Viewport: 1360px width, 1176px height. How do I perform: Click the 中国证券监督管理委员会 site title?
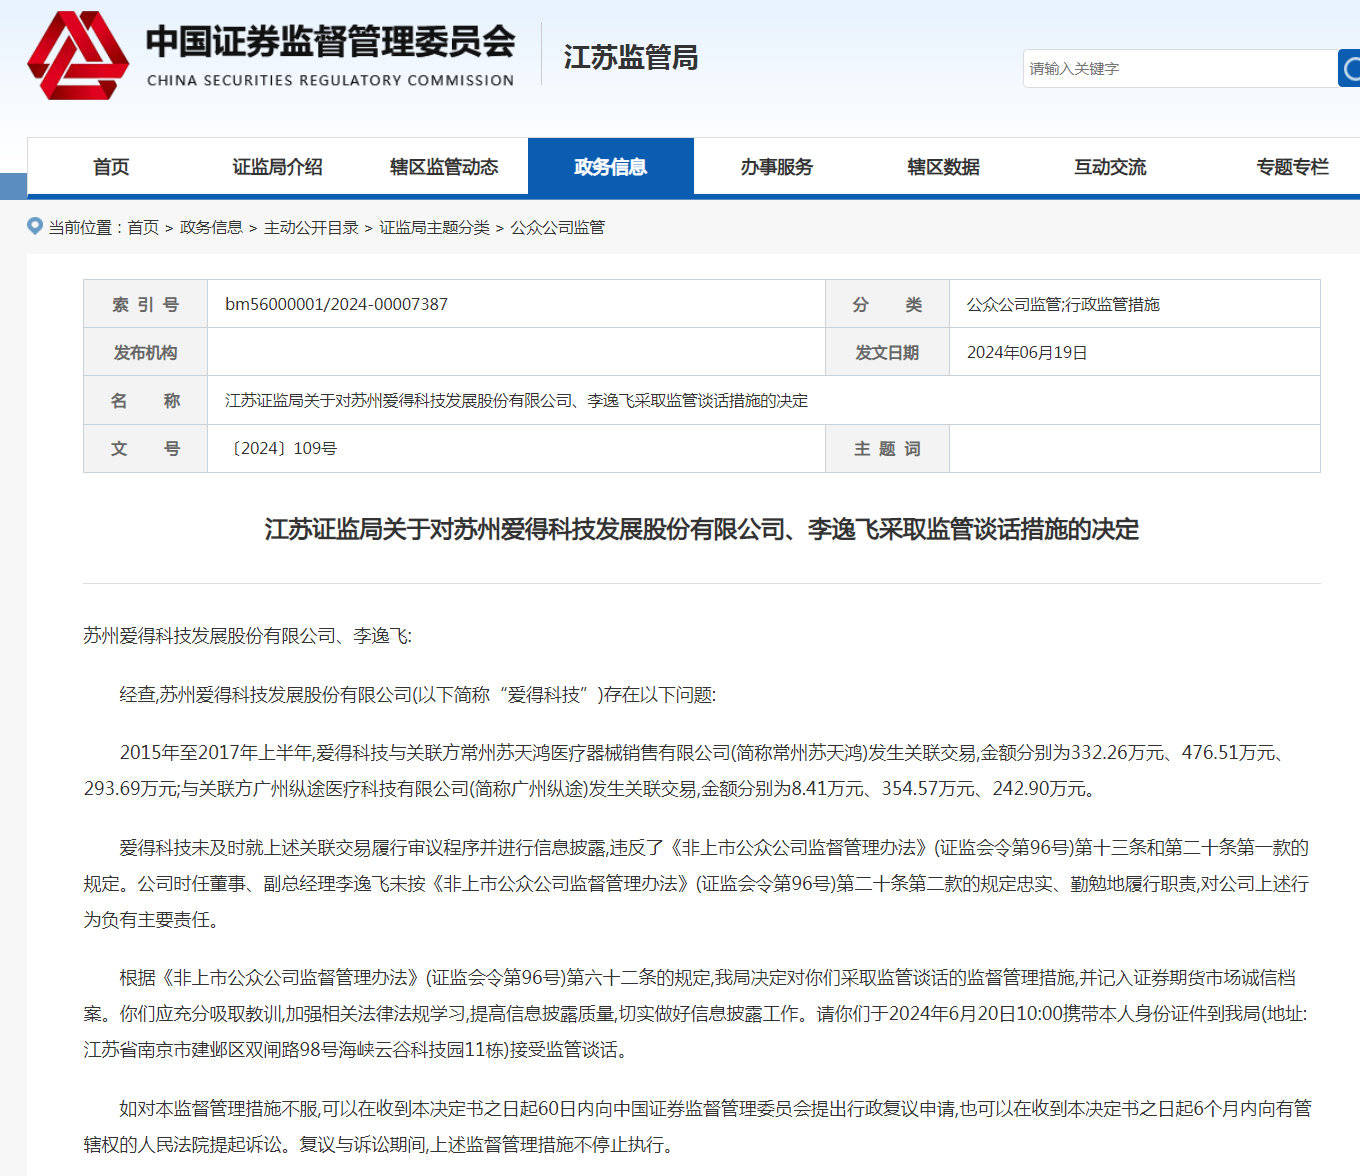pos(330,42)
